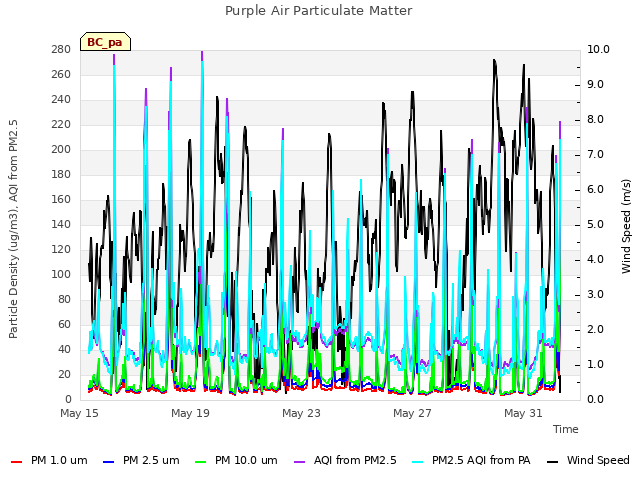
Task: Click the 0.0 right axis tick label
Action: point(595,400)
